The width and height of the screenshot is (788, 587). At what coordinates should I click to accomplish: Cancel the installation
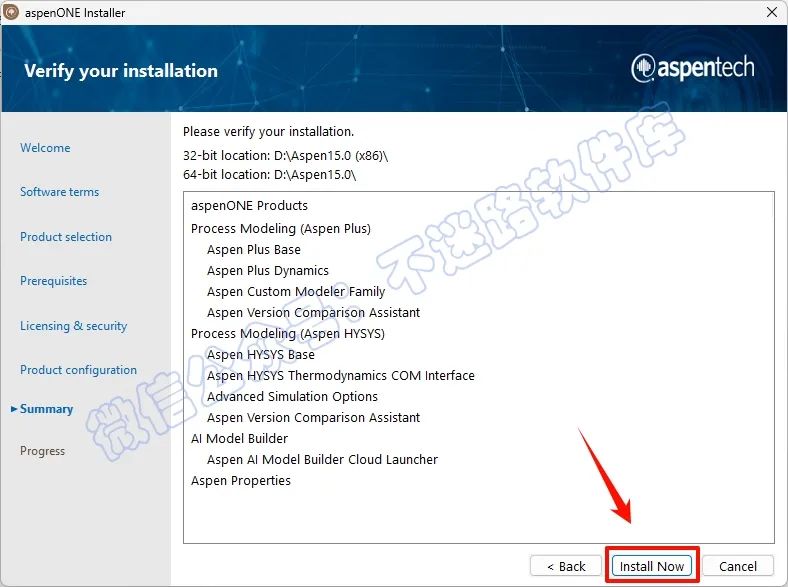737,566
